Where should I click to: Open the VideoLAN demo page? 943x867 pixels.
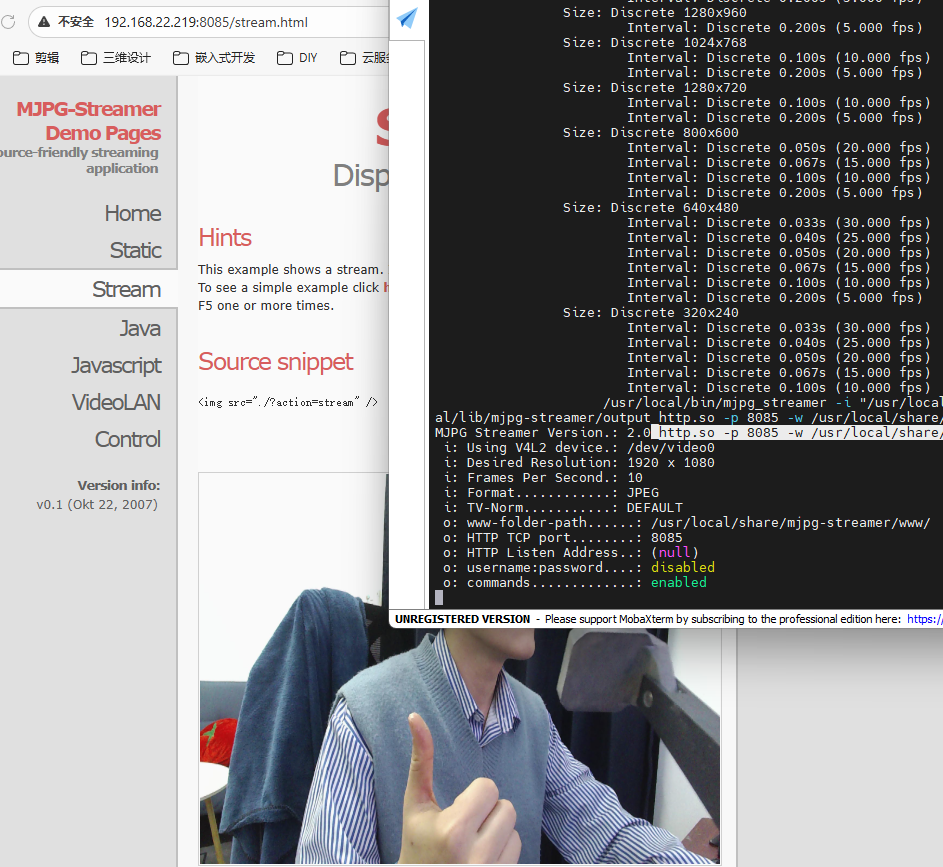point(117,402)
